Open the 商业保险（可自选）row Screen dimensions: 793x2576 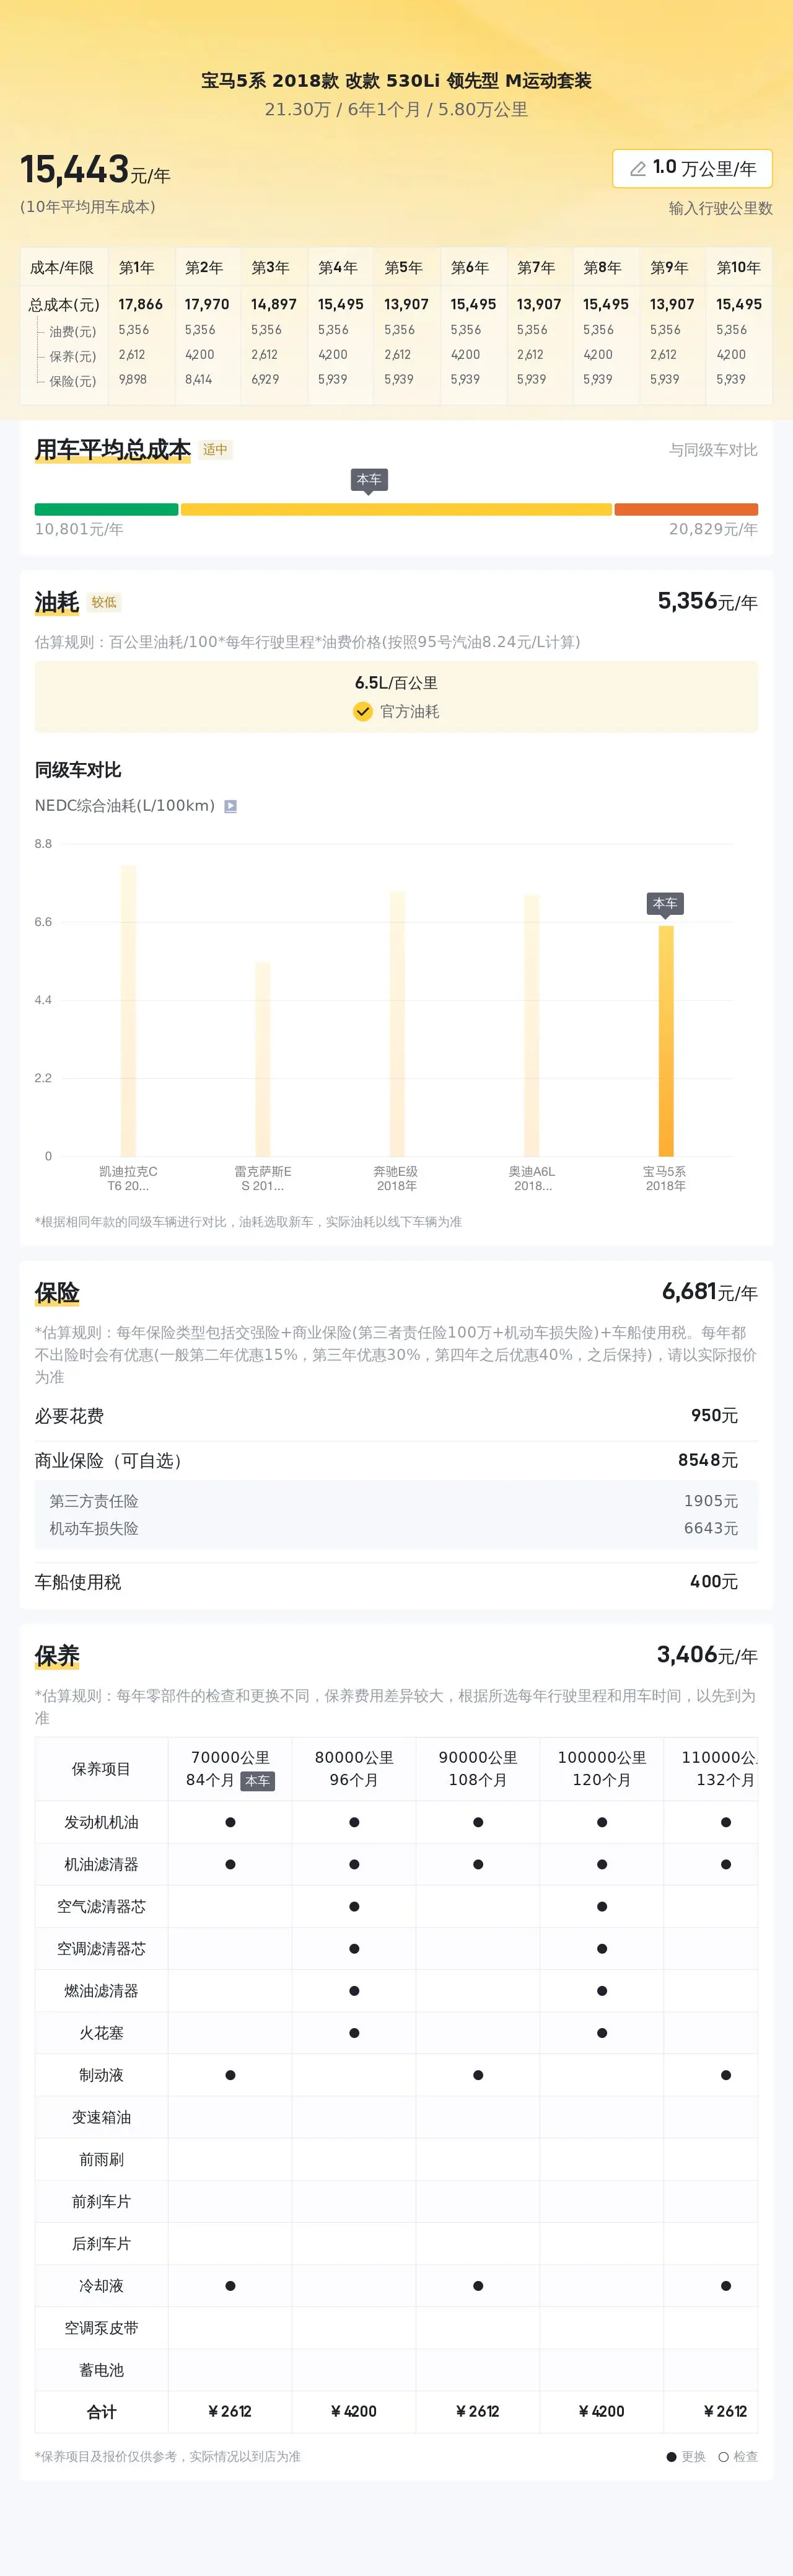[396, 1460]
